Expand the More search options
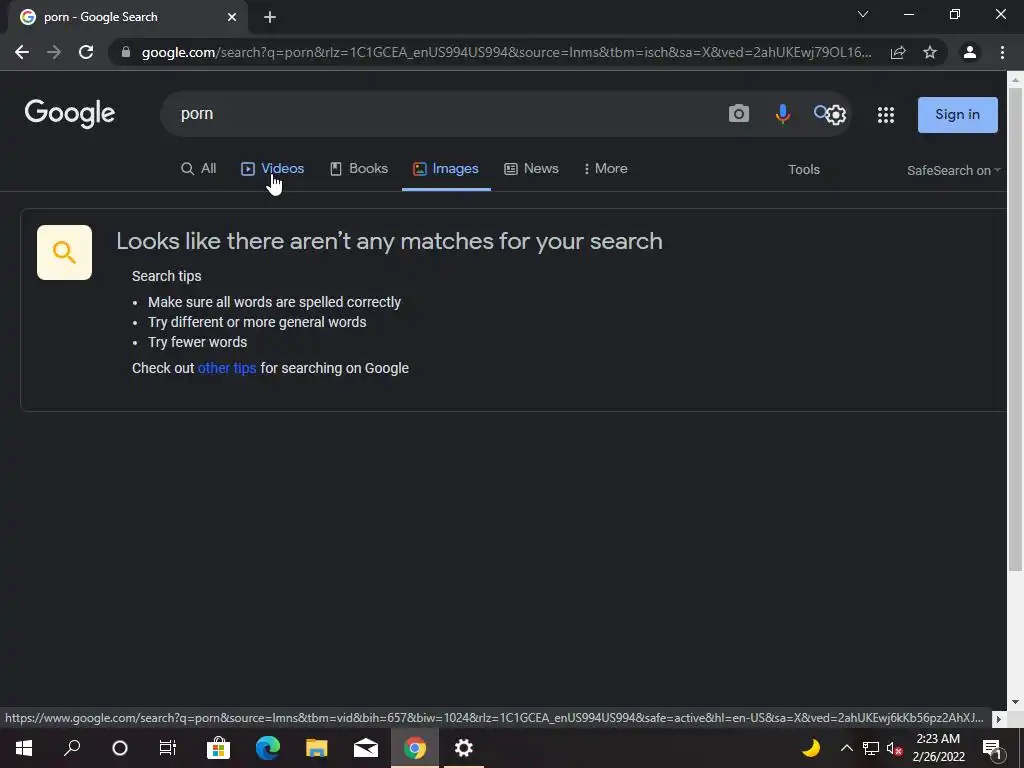Screen dimensions: 1024x768 tap(605, 168)
